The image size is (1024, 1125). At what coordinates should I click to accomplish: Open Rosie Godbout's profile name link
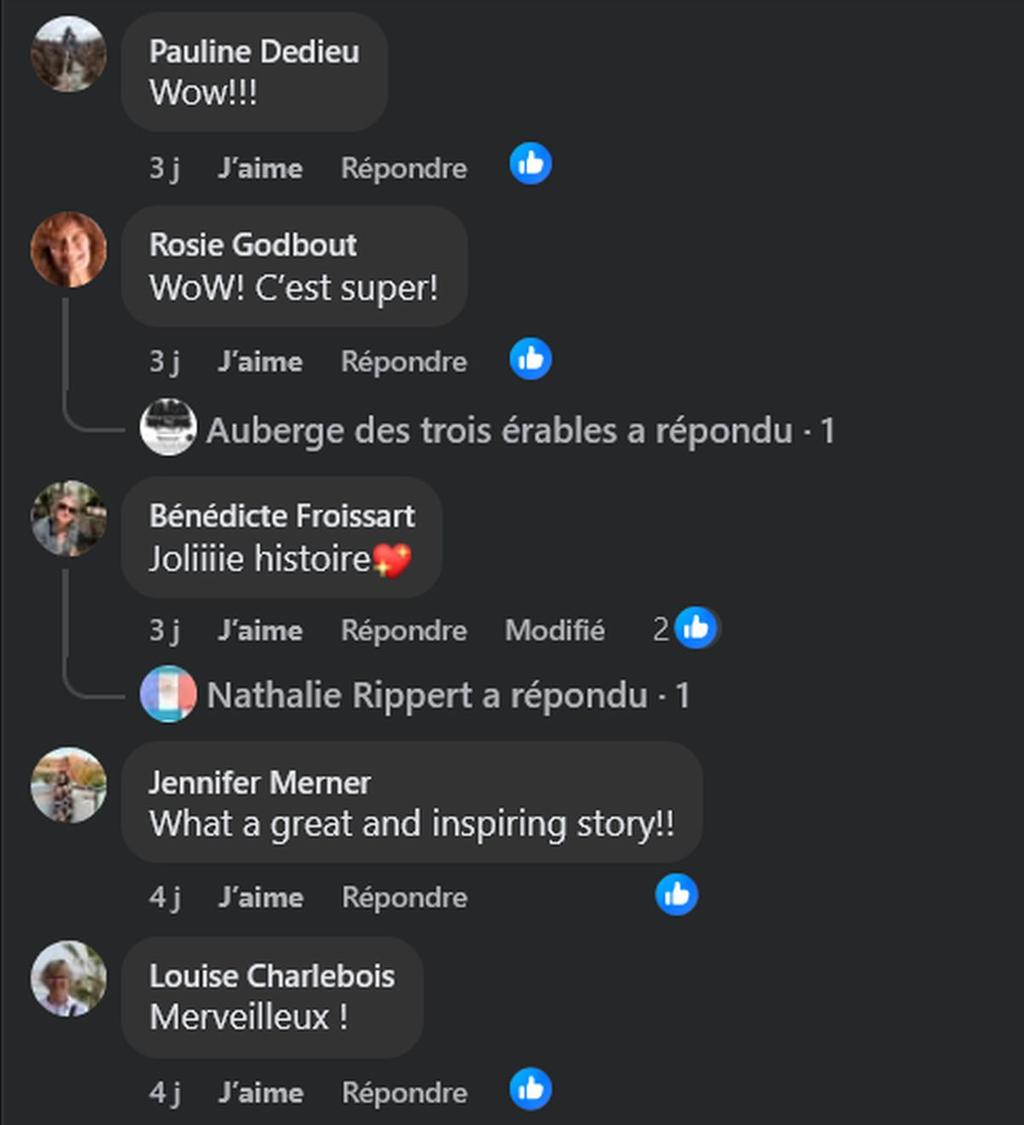point(253,244)
